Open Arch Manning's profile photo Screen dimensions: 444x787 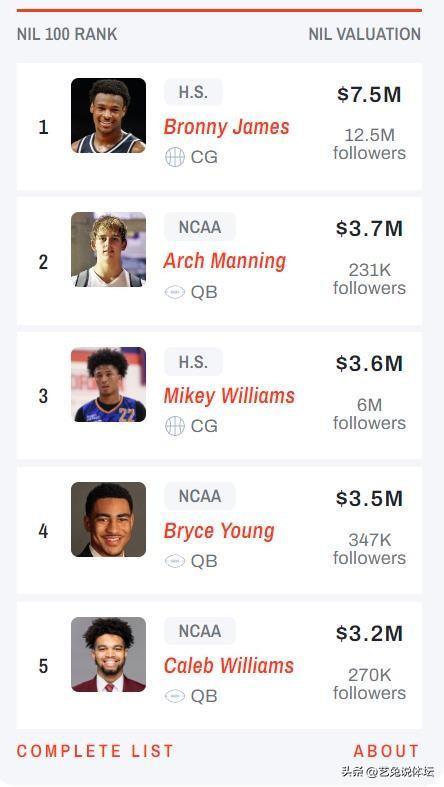pos(108,249)
